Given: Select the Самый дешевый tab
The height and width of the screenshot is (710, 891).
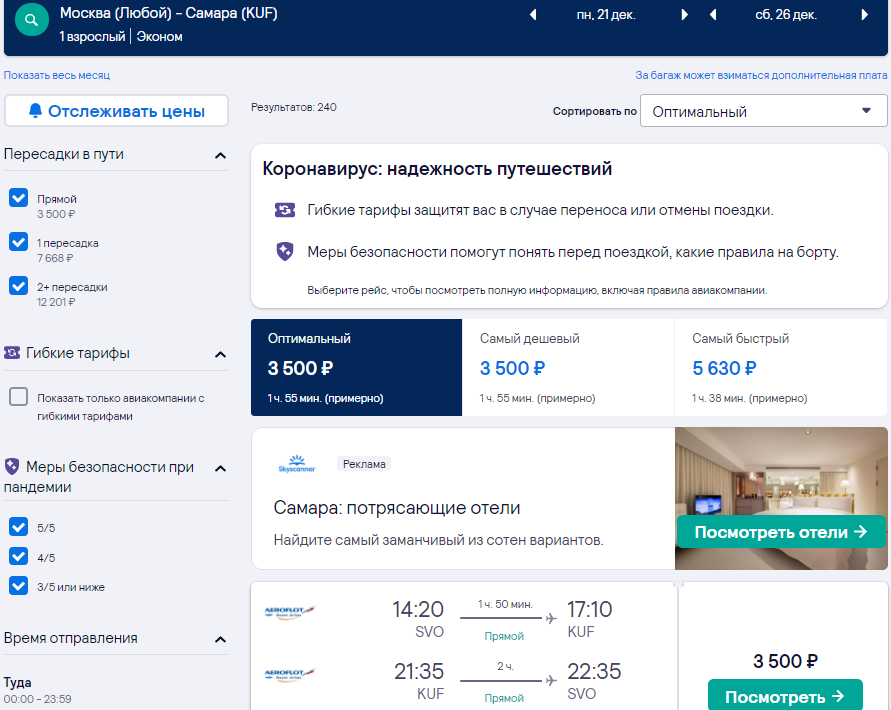Looking at the screenshot, I should coord(568,367).
